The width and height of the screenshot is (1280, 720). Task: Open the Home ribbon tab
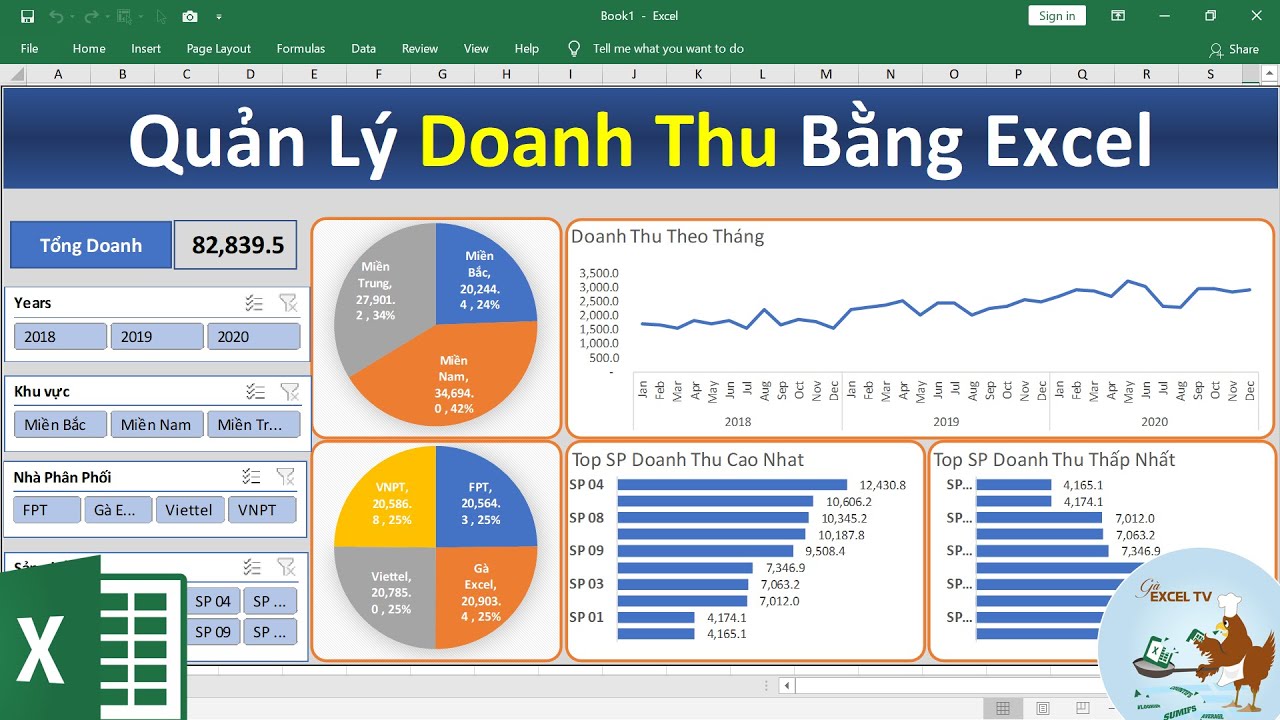click(89, 49)
